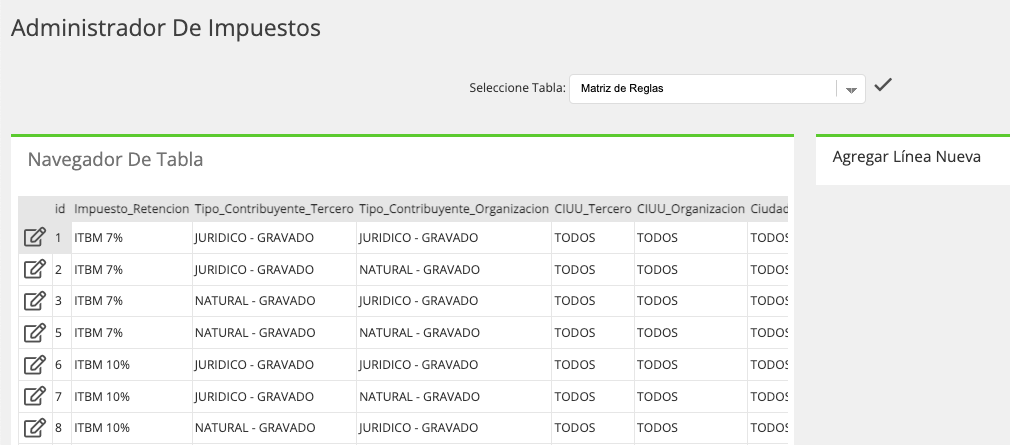Image resolution: width=1010 pixels, height=445 pixels.
Task: Select the CIUU_Organizacion column header
Action: pyautogui.click(x=691, y=209)
